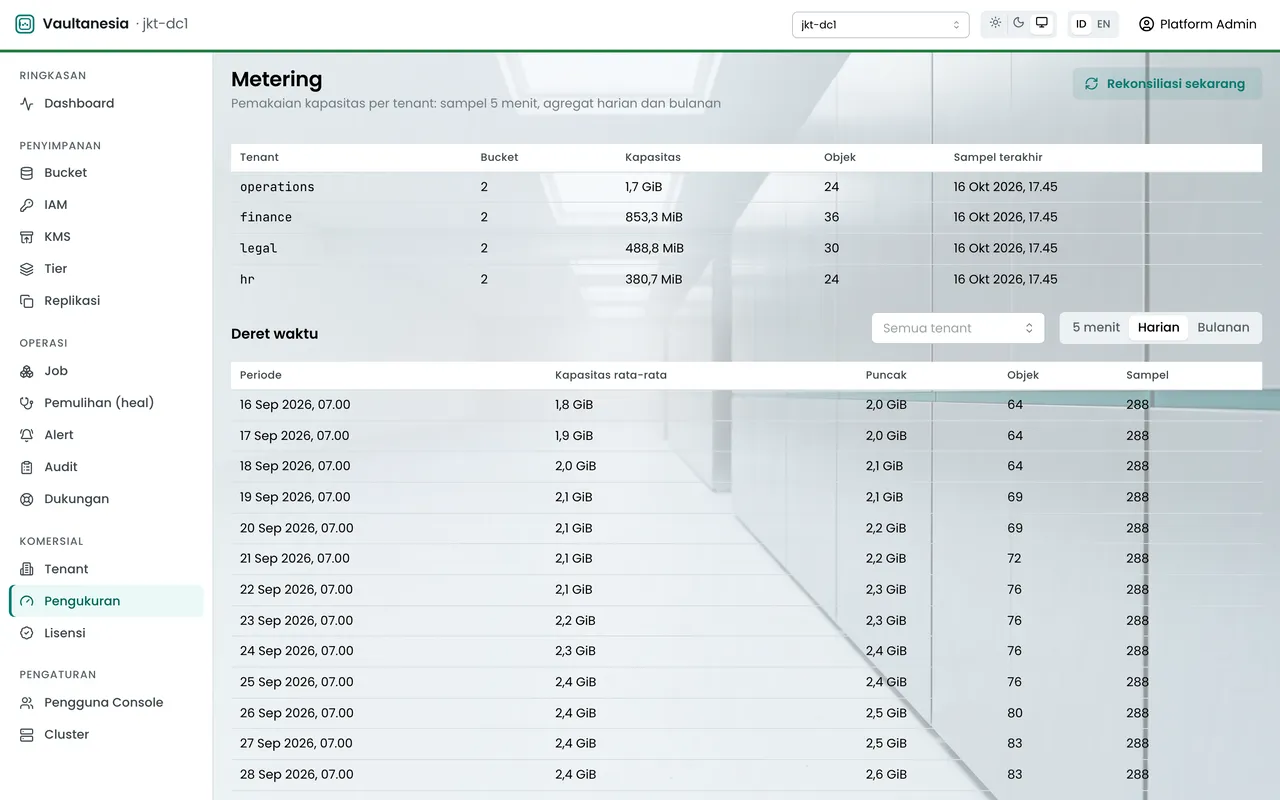The height and width of the screenshot is (800, 1280).
Task: Click the Dashboard pulse icon in sidebar
Action: pyautogui.click(x=27, y=104)
